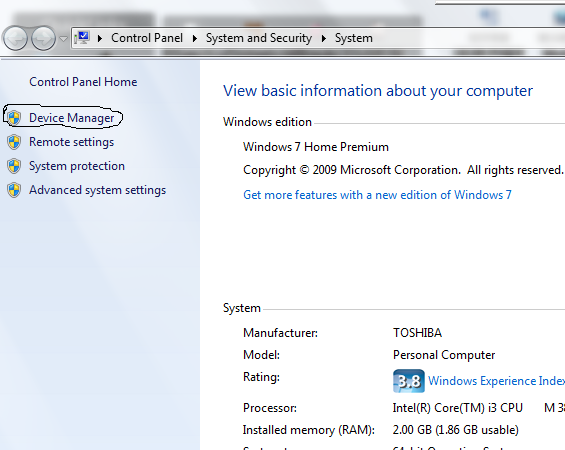Select the System breadcrumb item

(x=353, y=38)
